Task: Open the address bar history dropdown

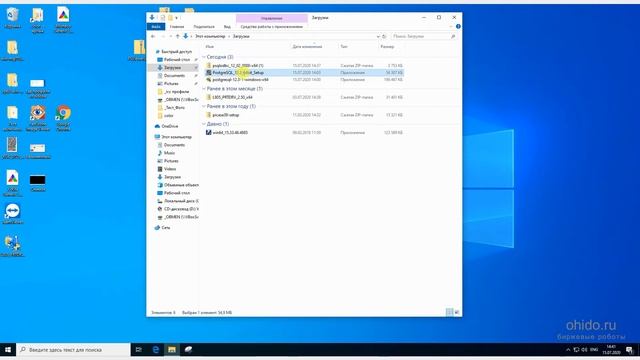Action: tap(378, 36)
